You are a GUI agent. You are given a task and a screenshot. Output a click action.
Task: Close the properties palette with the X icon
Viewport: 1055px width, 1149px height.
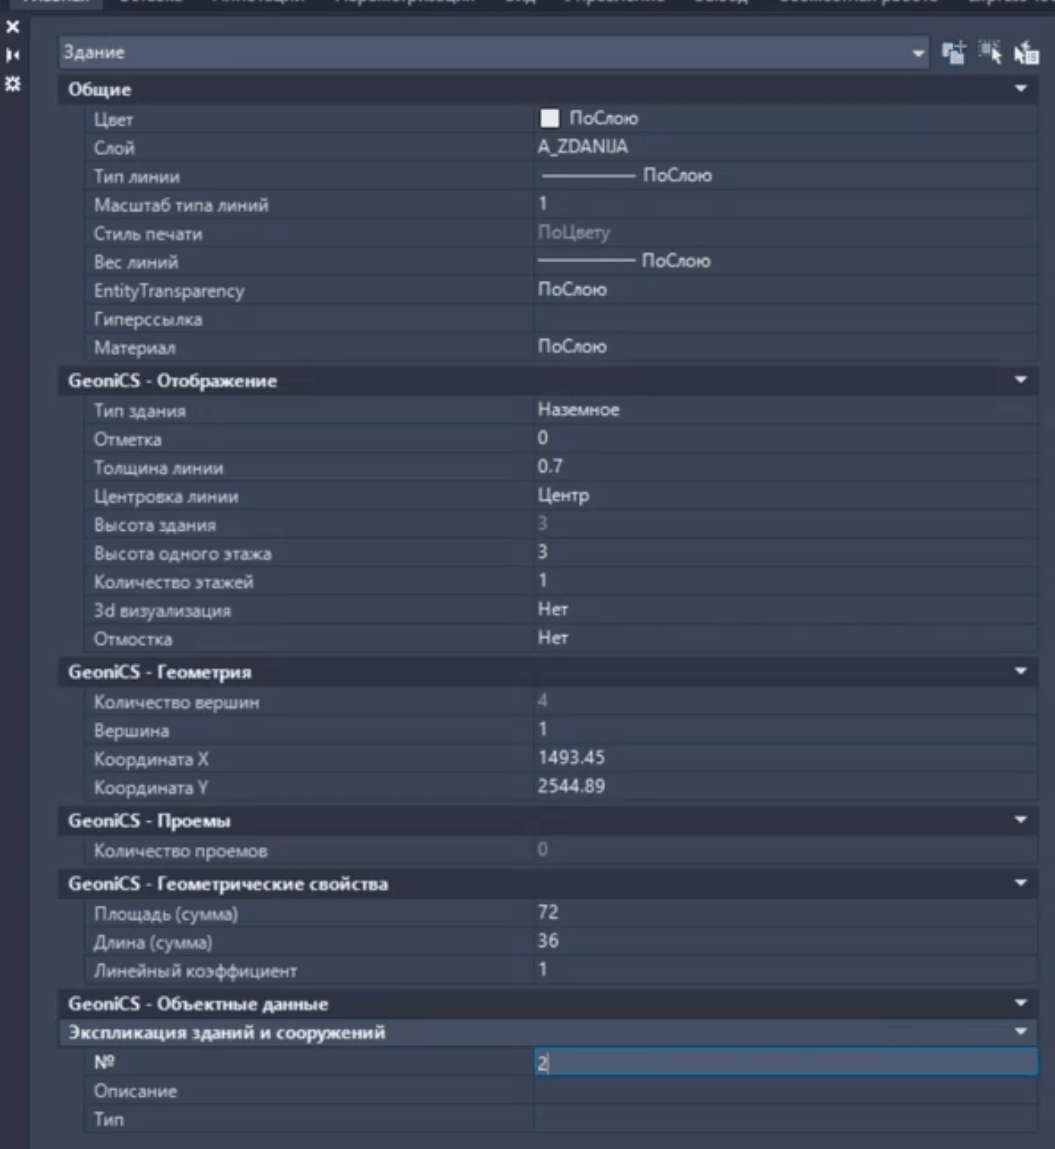click(13, 29)
